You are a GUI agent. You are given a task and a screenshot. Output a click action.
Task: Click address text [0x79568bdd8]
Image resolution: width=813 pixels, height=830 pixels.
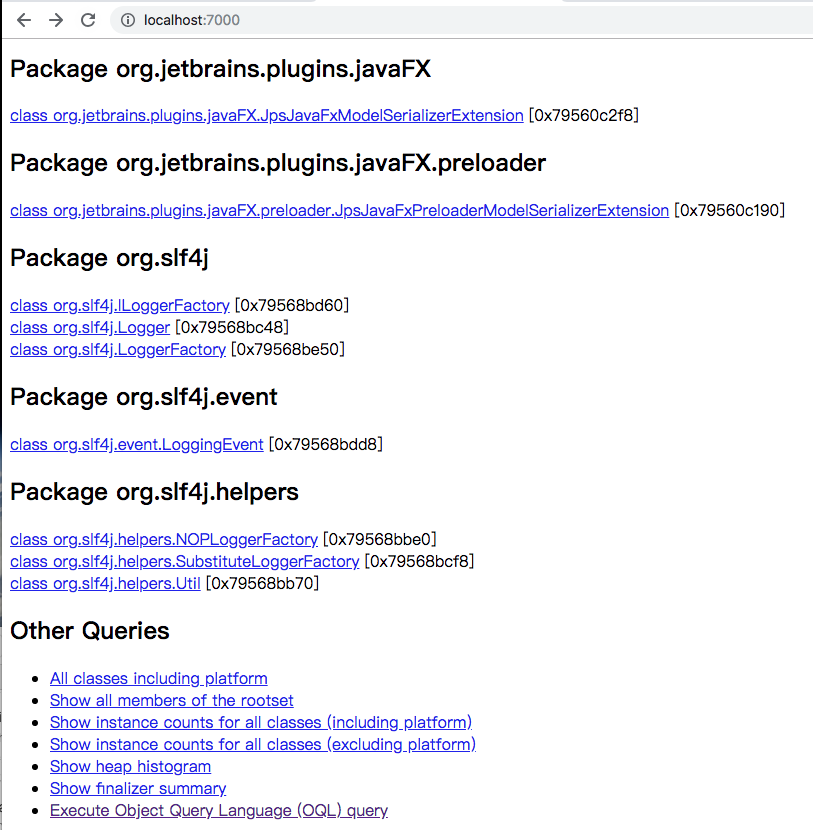[x=326, y=444]
